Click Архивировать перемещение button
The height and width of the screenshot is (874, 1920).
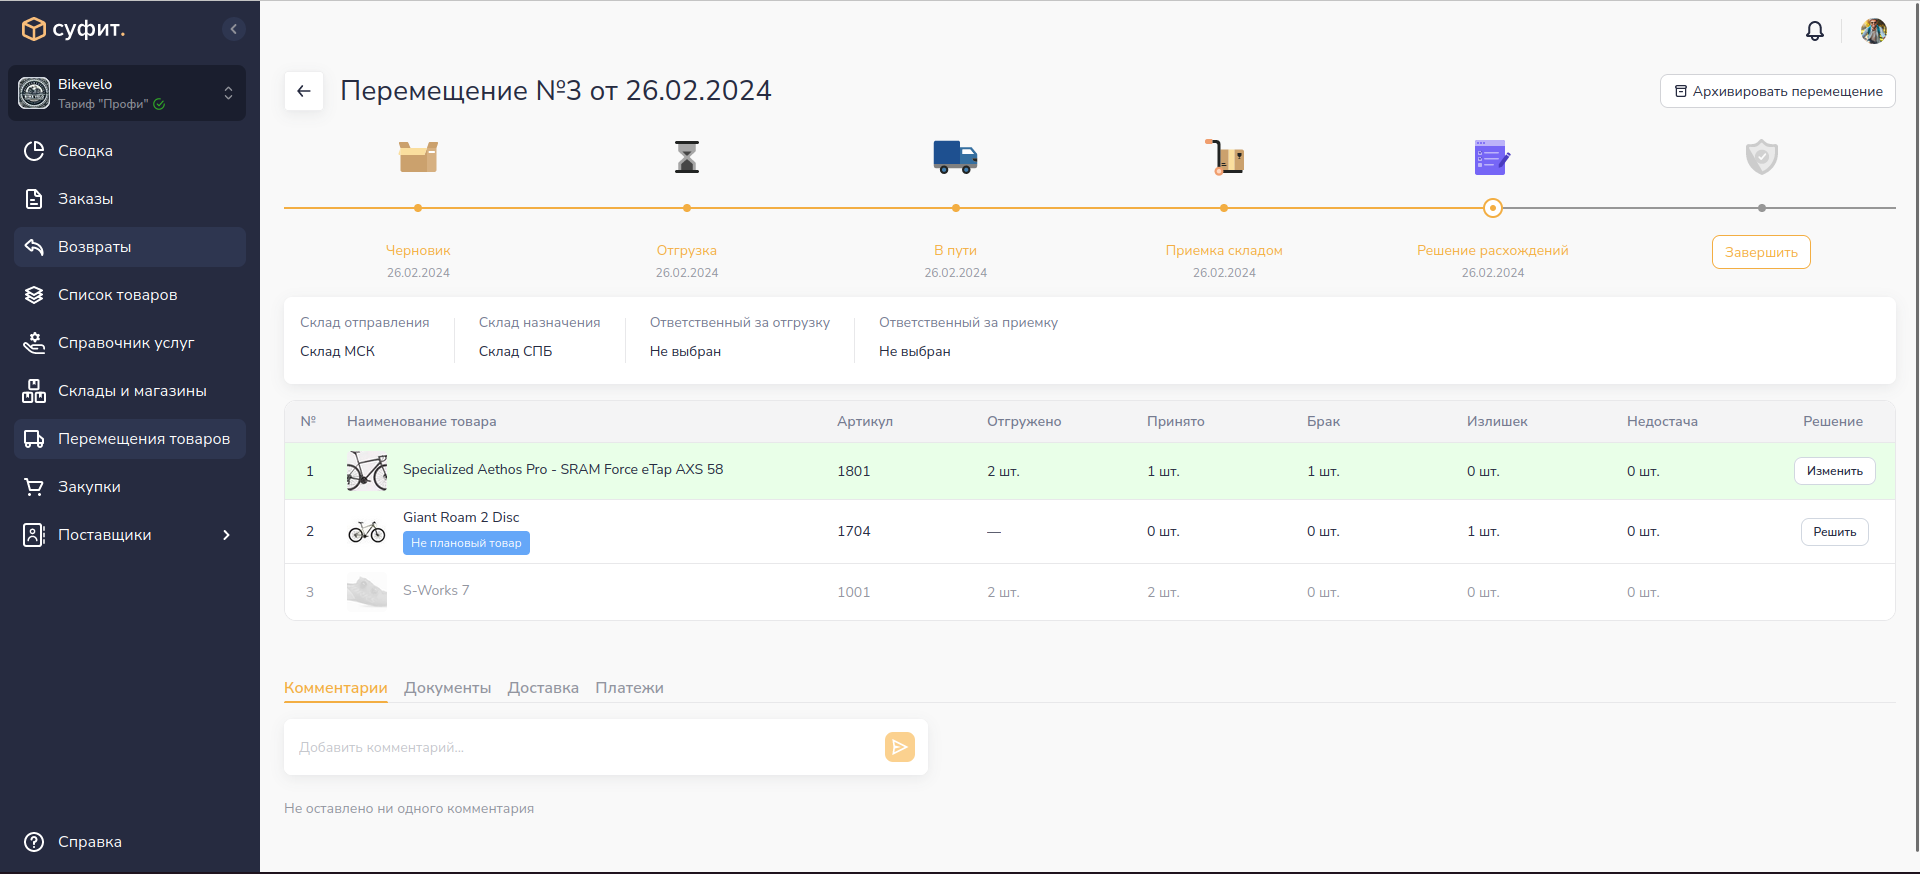1778,91
